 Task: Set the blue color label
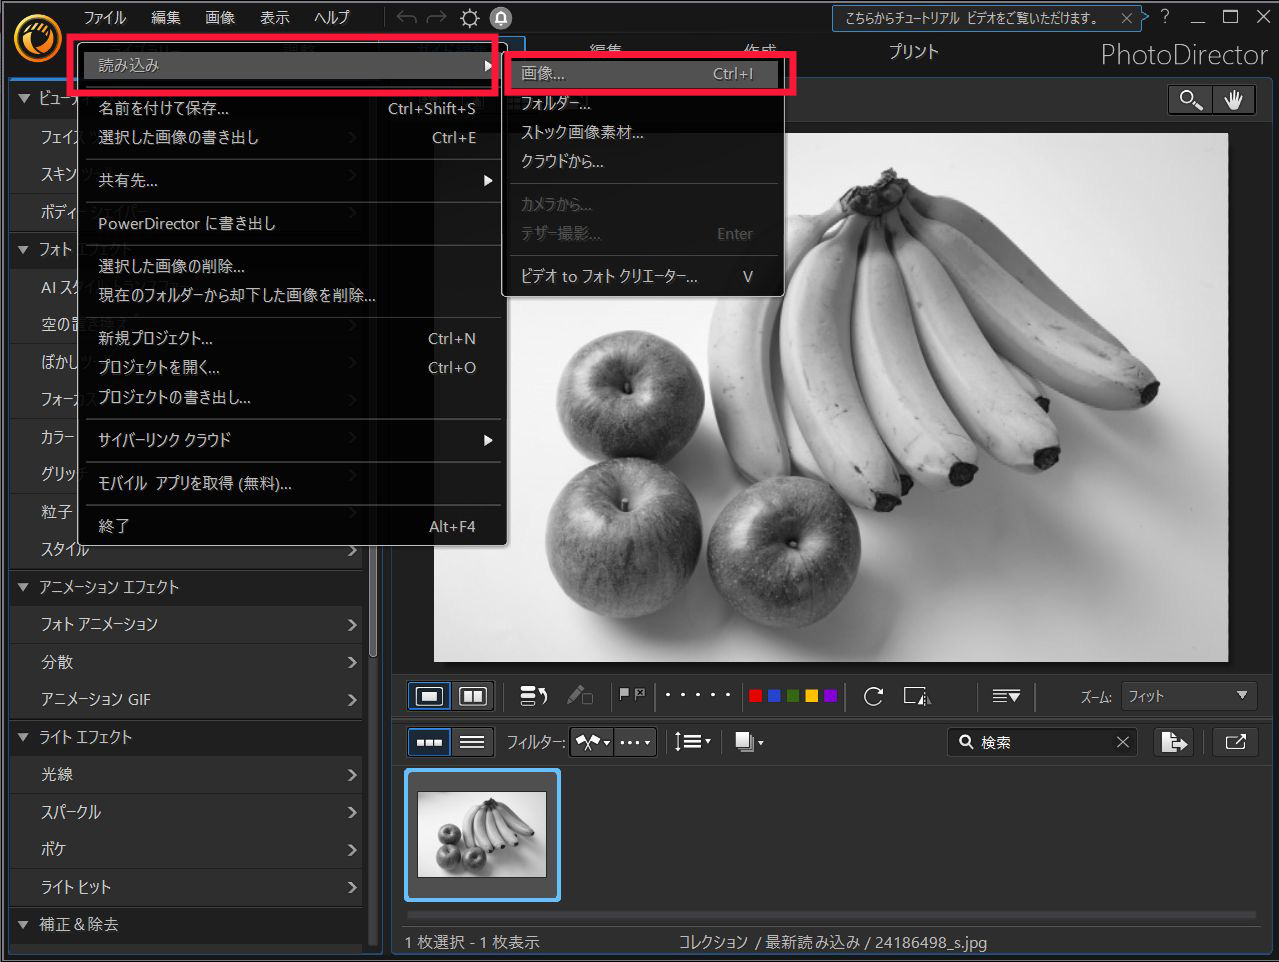click(x=774, y=696)
